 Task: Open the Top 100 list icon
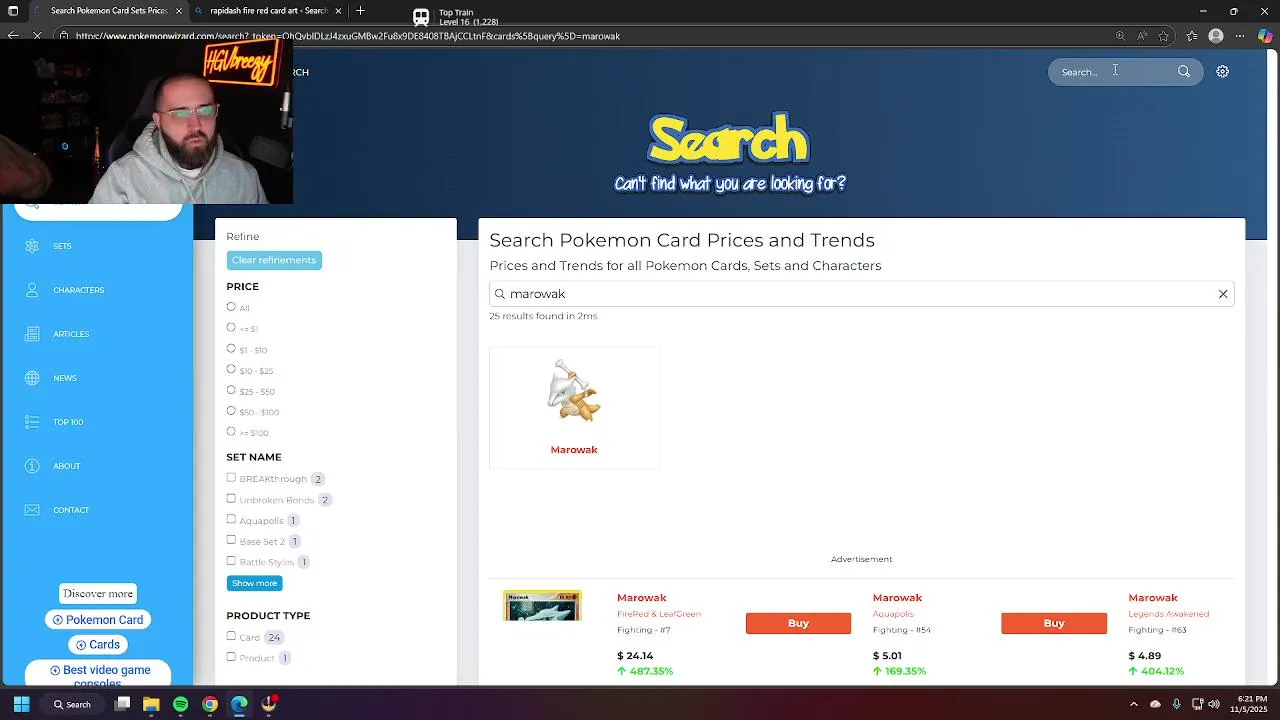[x=32, y=422]
